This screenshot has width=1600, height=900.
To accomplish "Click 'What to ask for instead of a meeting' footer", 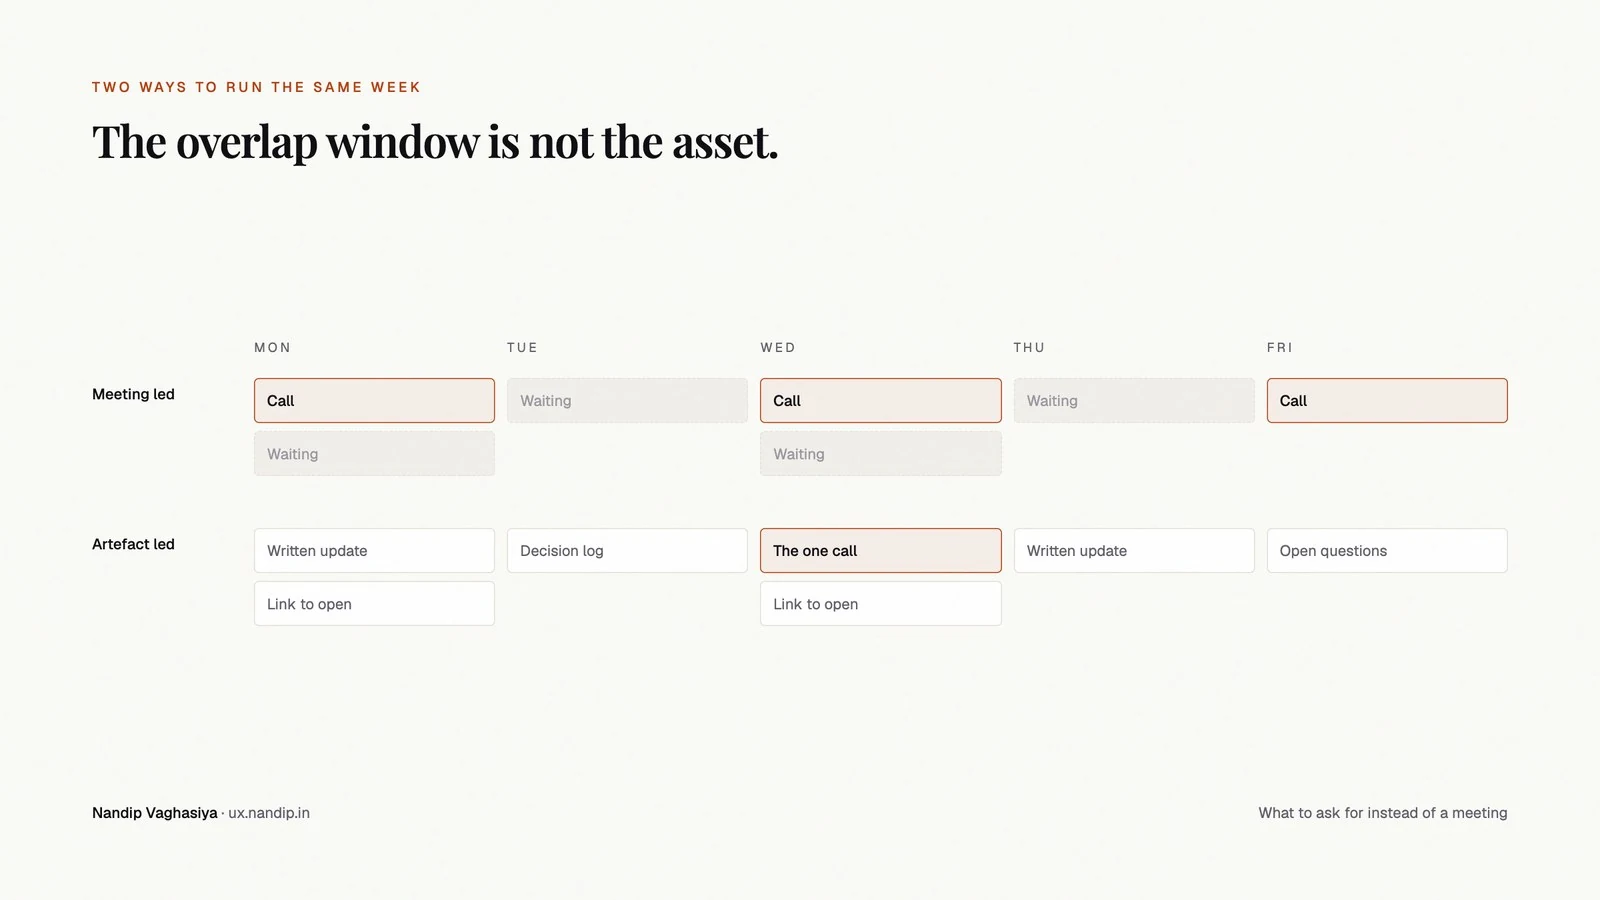I will click(x=1383, y=813).
